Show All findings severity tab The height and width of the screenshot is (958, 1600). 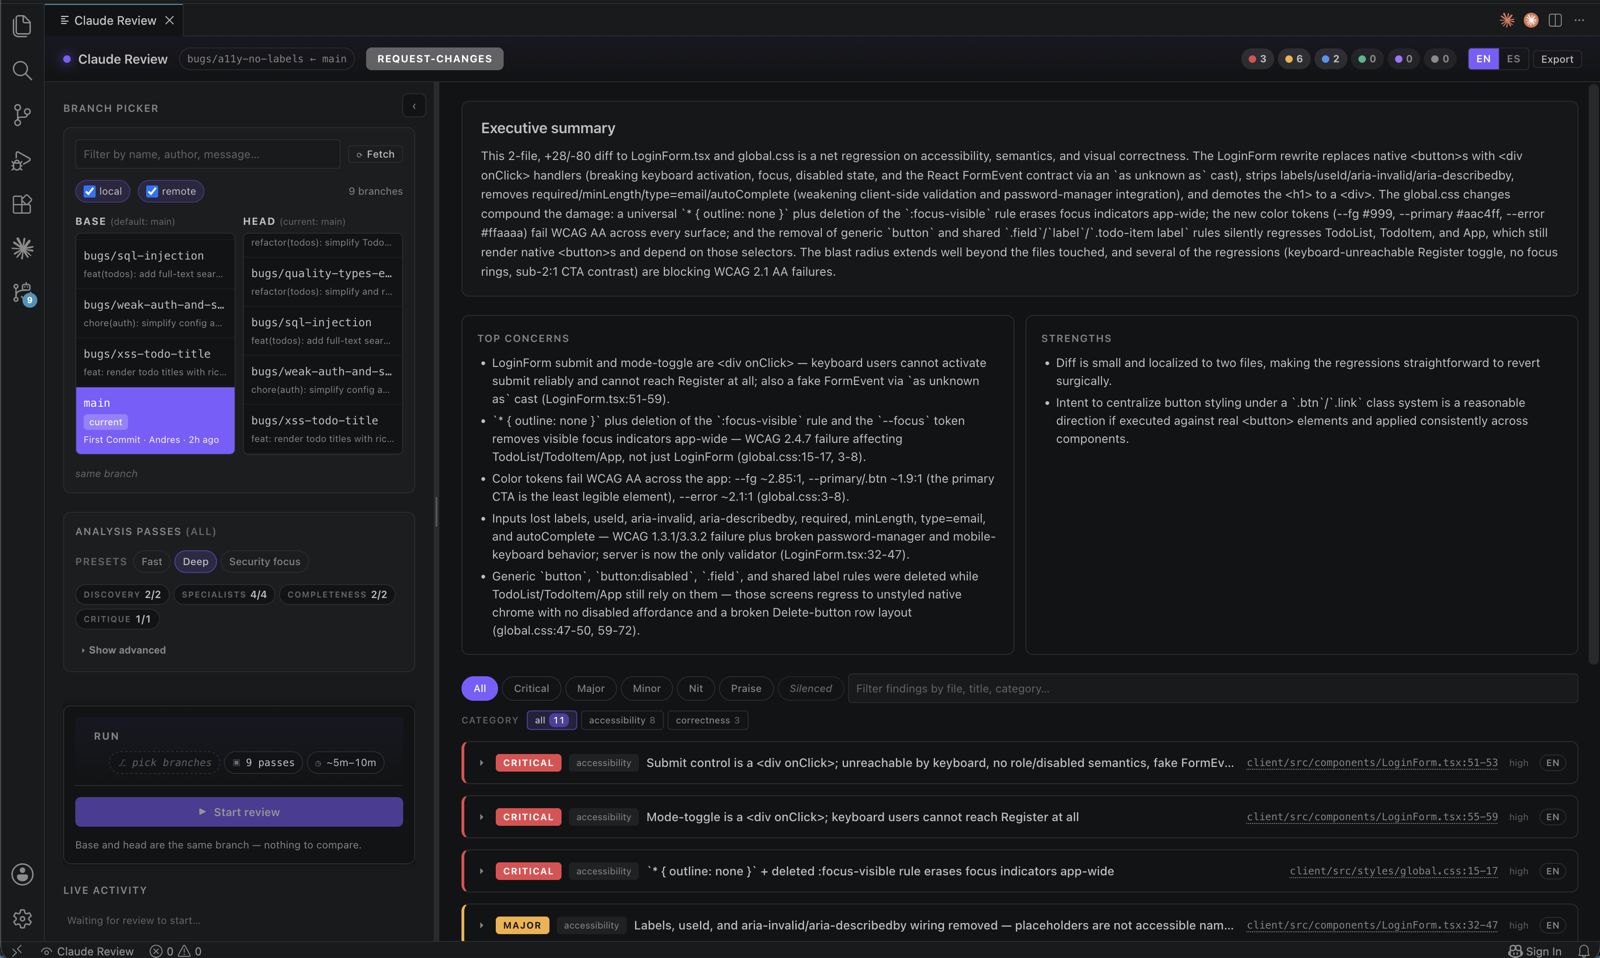pyautogui.click(x=480, y=689)
